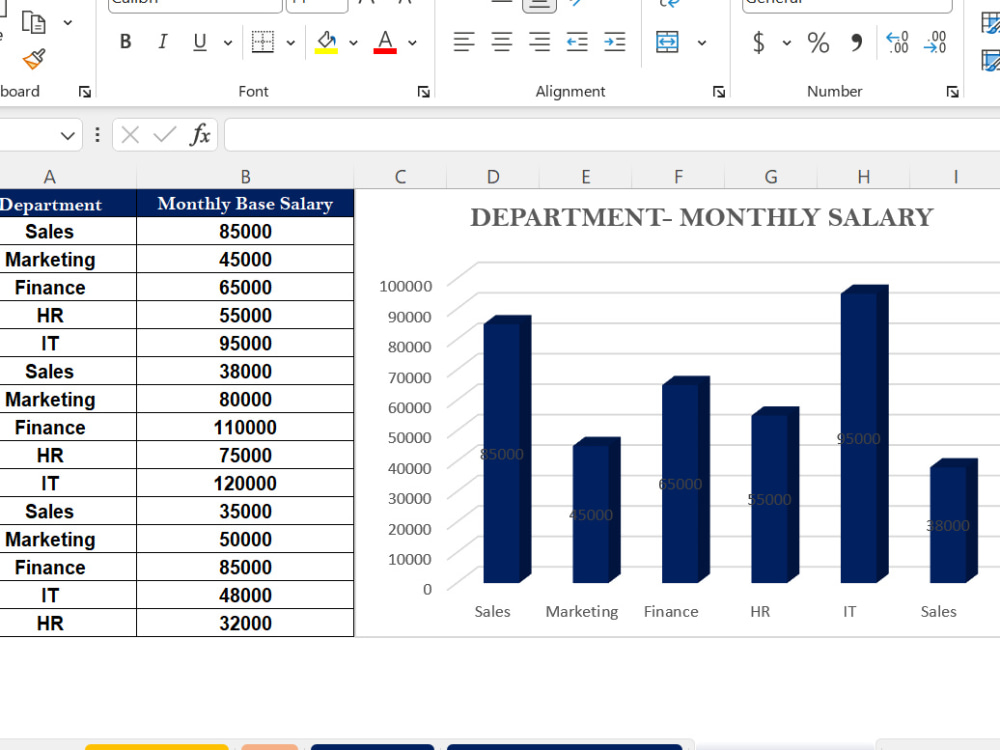This screenshot has height=750, width=1000.
Task: Select cell with value 48000
Action: [246, 595]
